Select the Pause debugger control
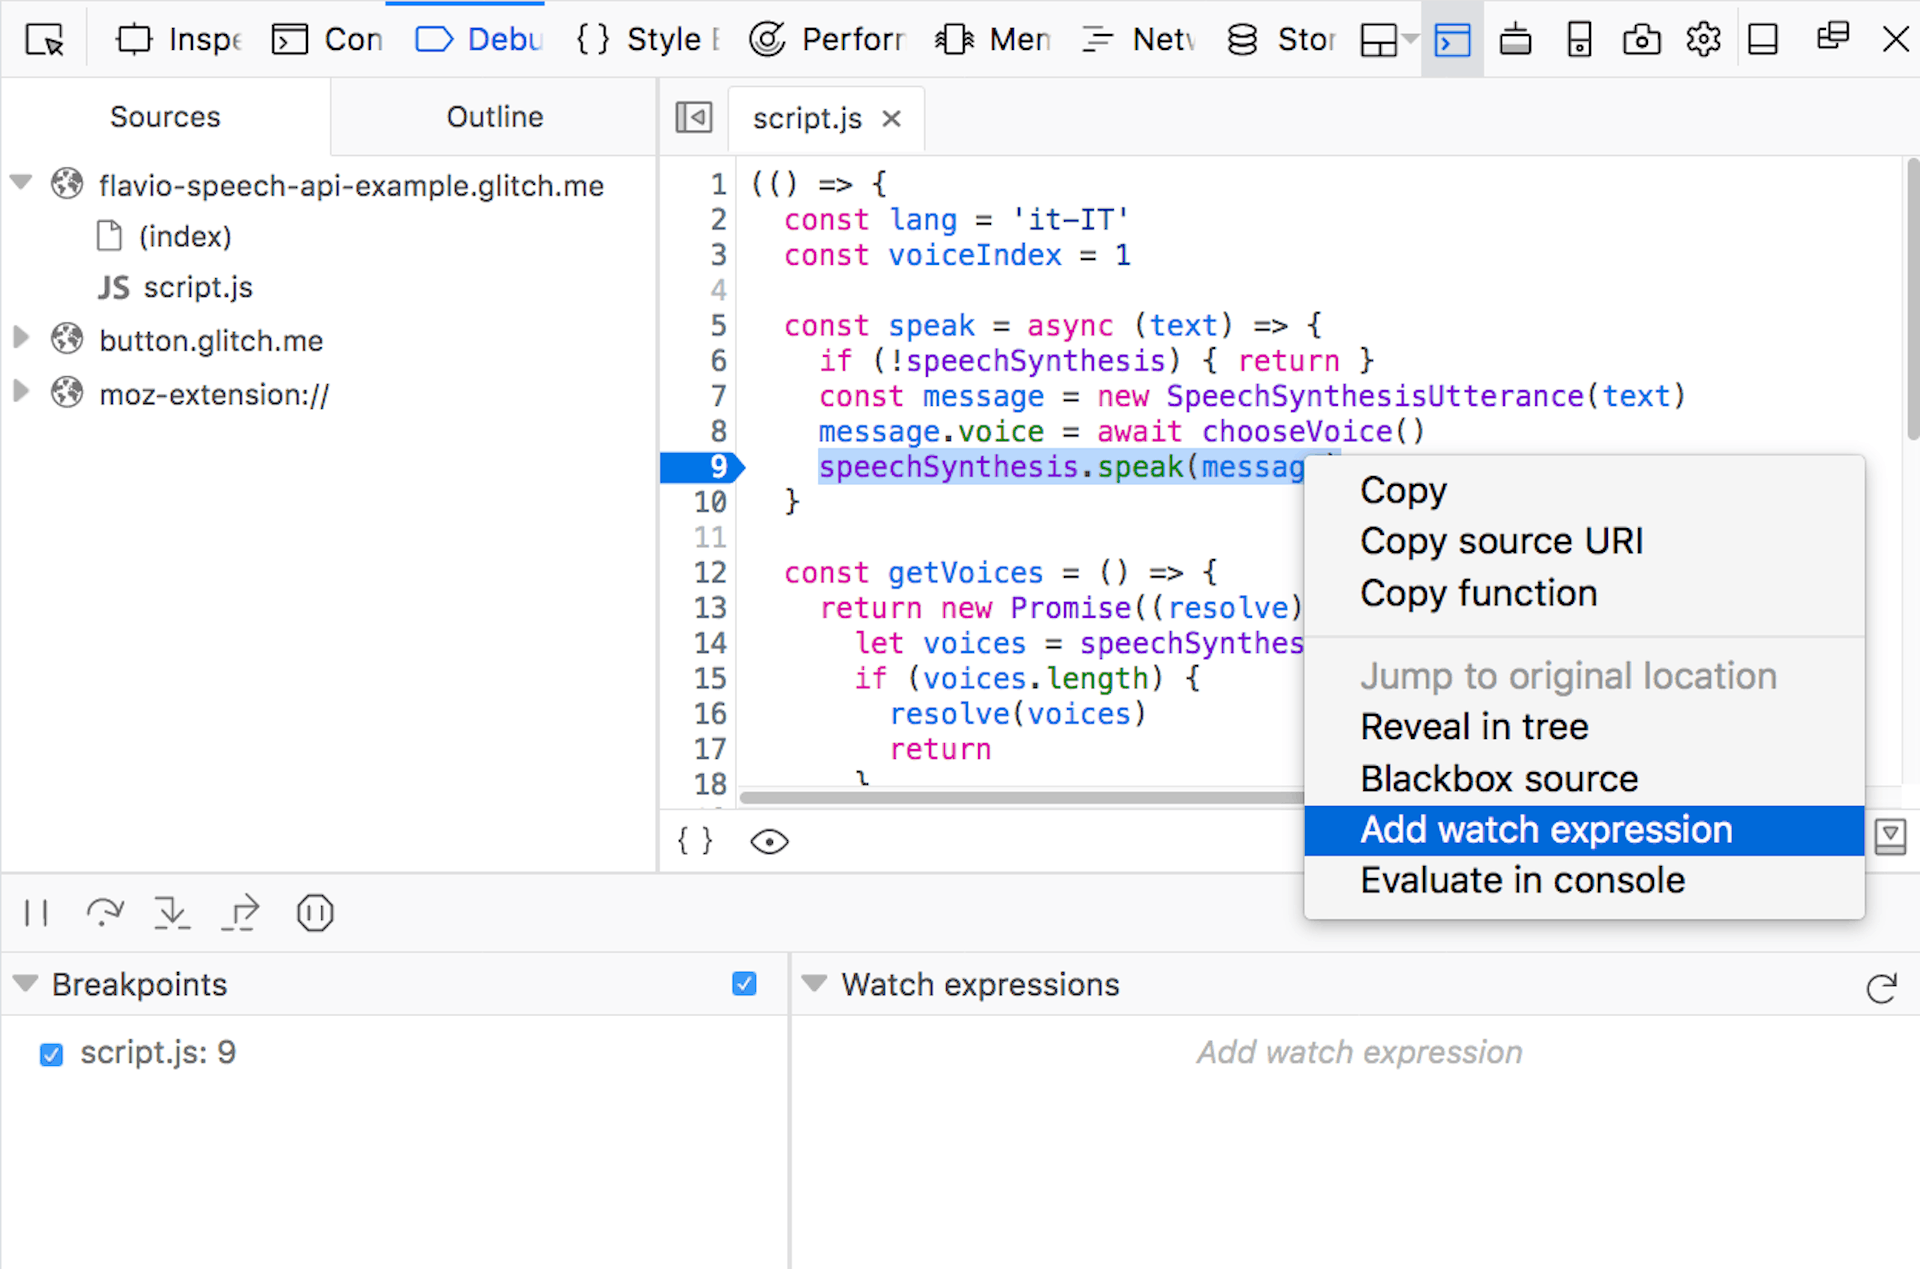Screen dimensions: 1920x1269 click(37, 912)
